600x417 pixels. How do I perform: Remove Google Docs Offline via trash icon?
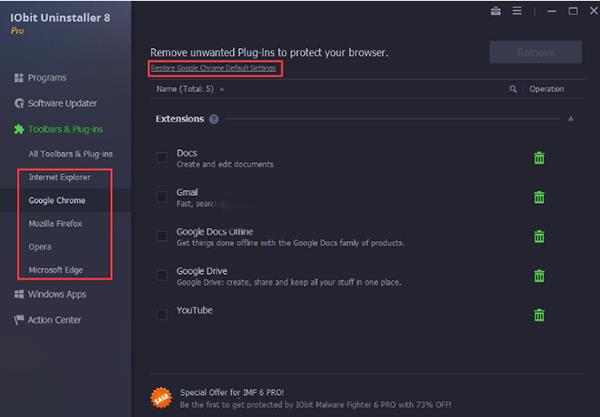click(539, 236)
